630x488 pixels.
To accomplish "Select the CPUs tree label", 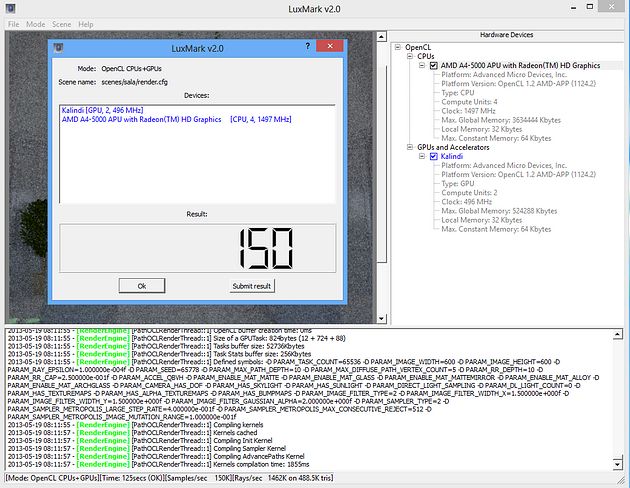I will click(425, 56).
